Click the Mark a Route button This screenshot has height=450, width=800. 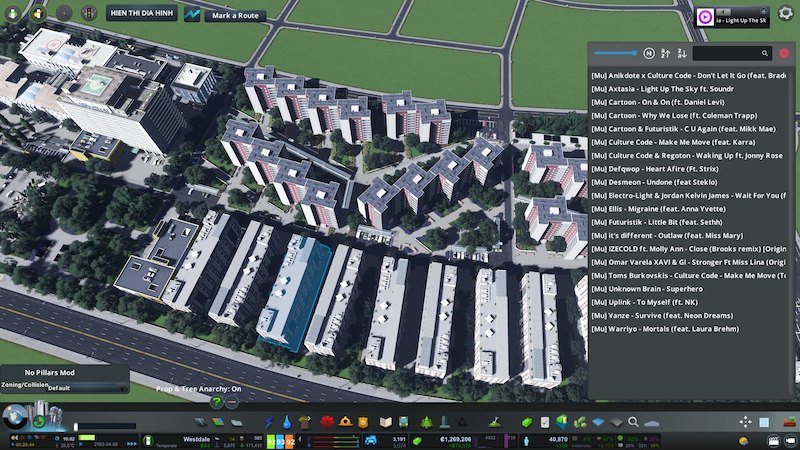[x=234, y=15]
